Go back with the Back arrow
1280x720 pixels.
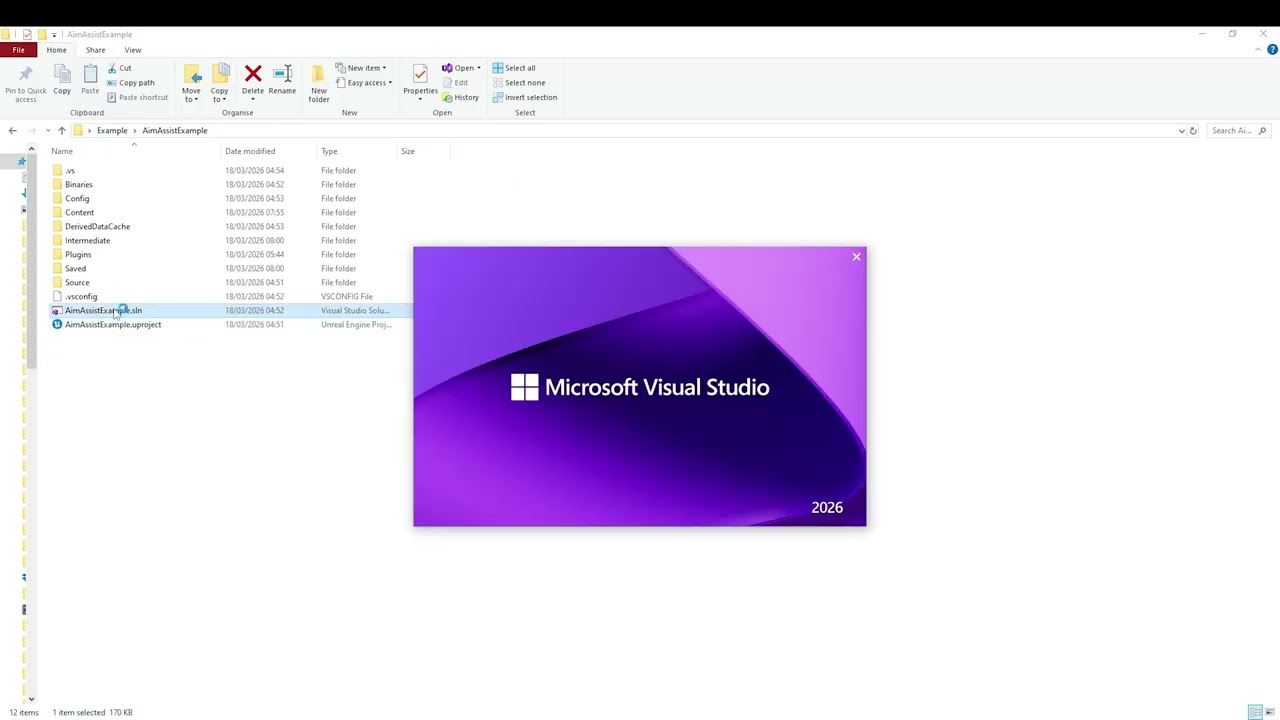(x=12, y=131)
